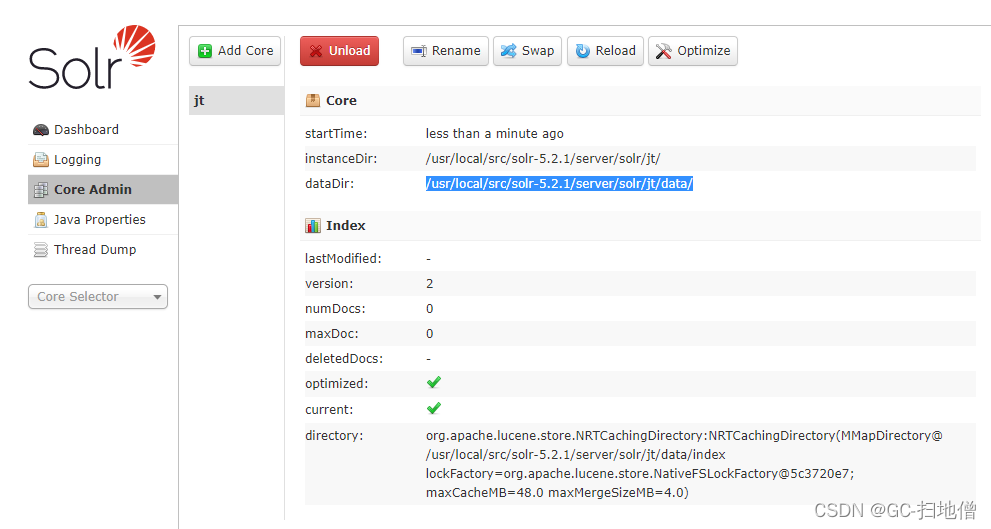Click the Optimize button
The height and width of the screenshot is (529, 991).
[x=693, y=51]
